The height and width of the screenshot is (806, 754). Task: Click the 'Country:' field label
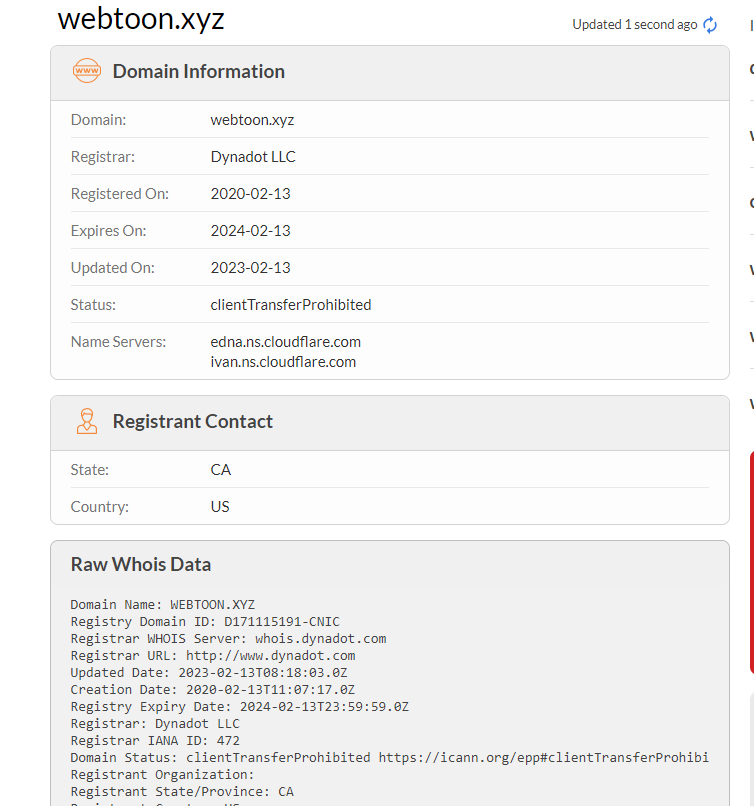click(100, 507)
